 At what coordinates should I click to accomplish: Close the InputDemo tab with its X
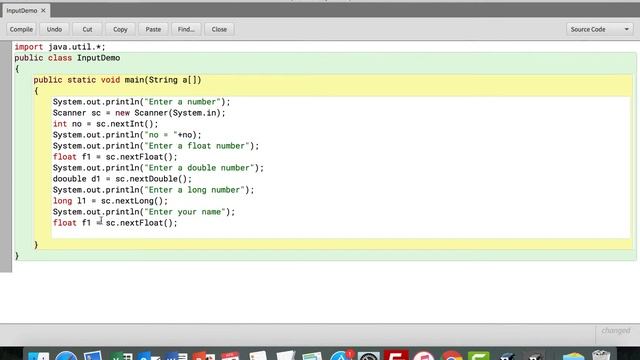(43, 11)
